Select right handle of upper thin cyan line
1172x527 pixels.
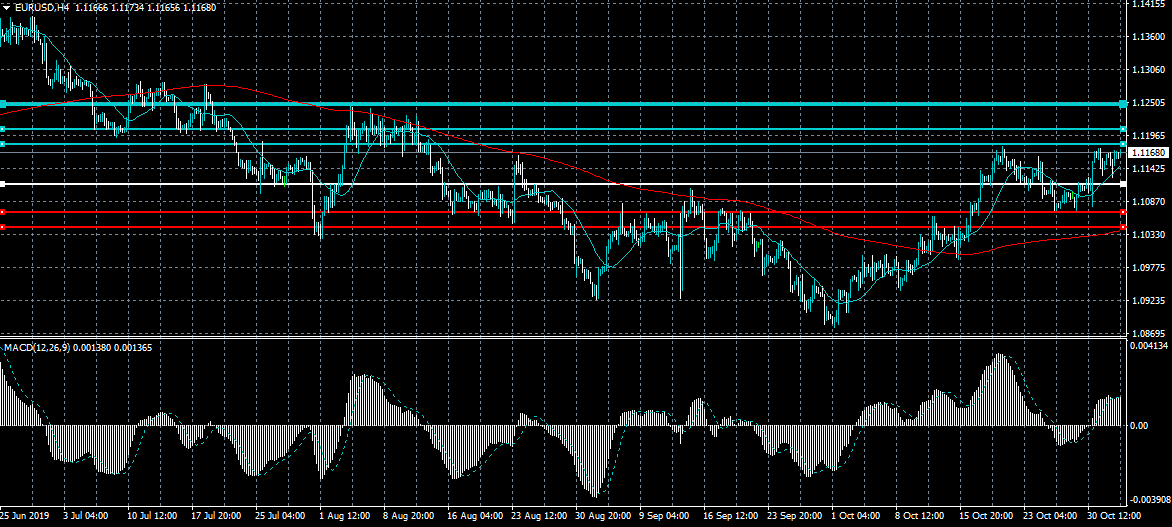tap(1123, 129)
